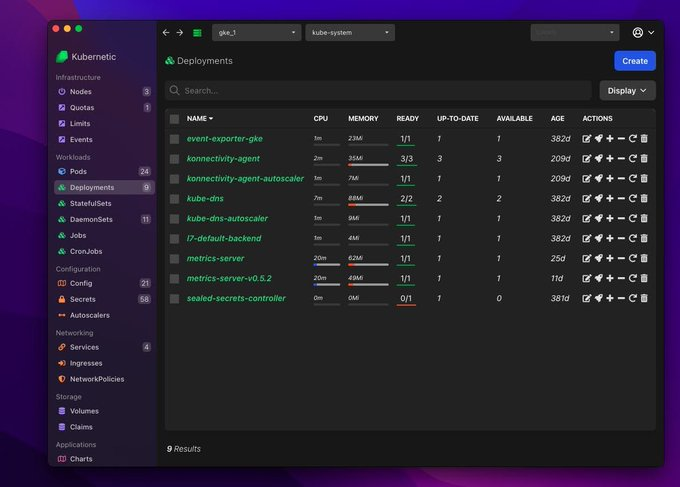Screen dimensions: 680x487
Task: Open NetworkPolicies in the sidebar
Action: 104,379
